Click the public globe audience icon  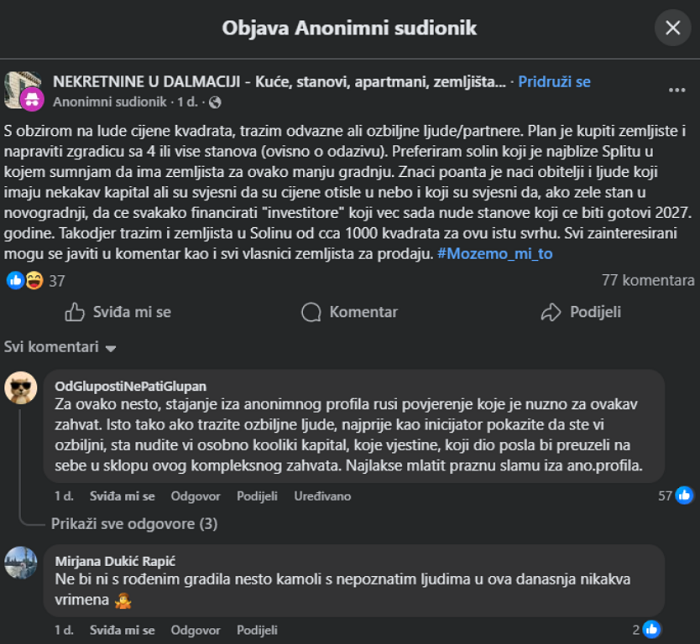point(216,102)
